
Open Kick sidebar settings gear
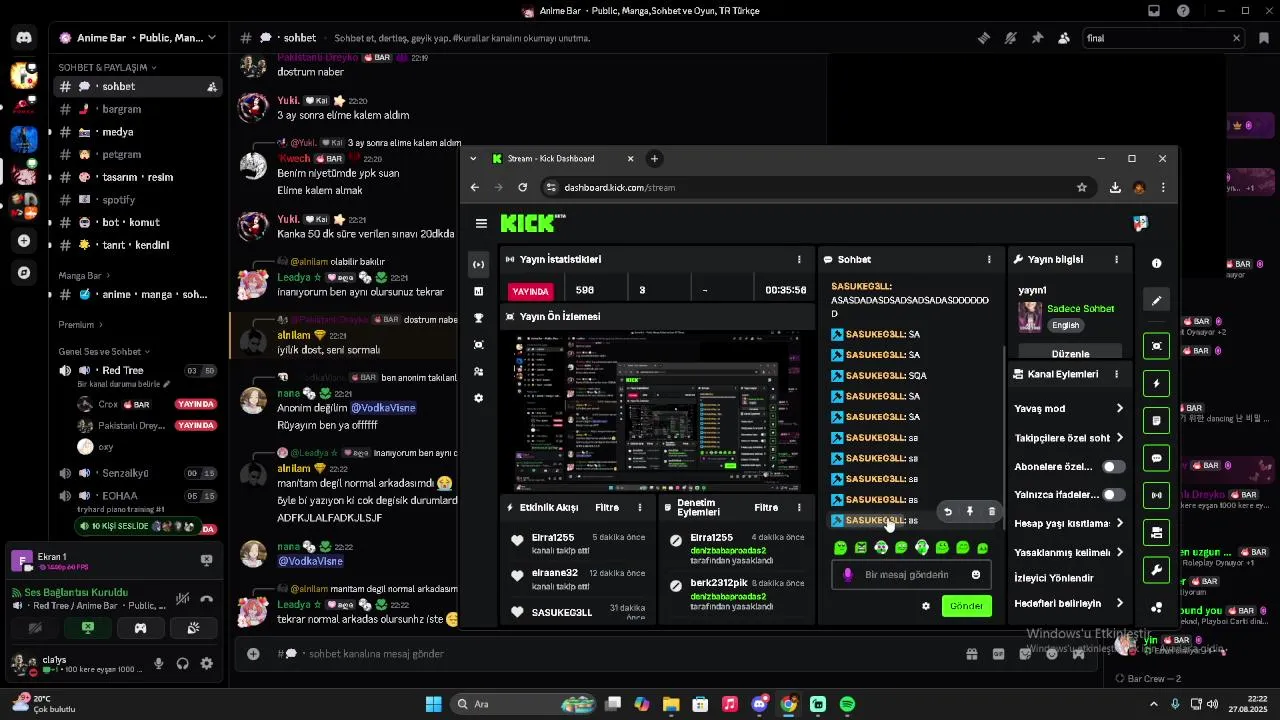[478, 398]
